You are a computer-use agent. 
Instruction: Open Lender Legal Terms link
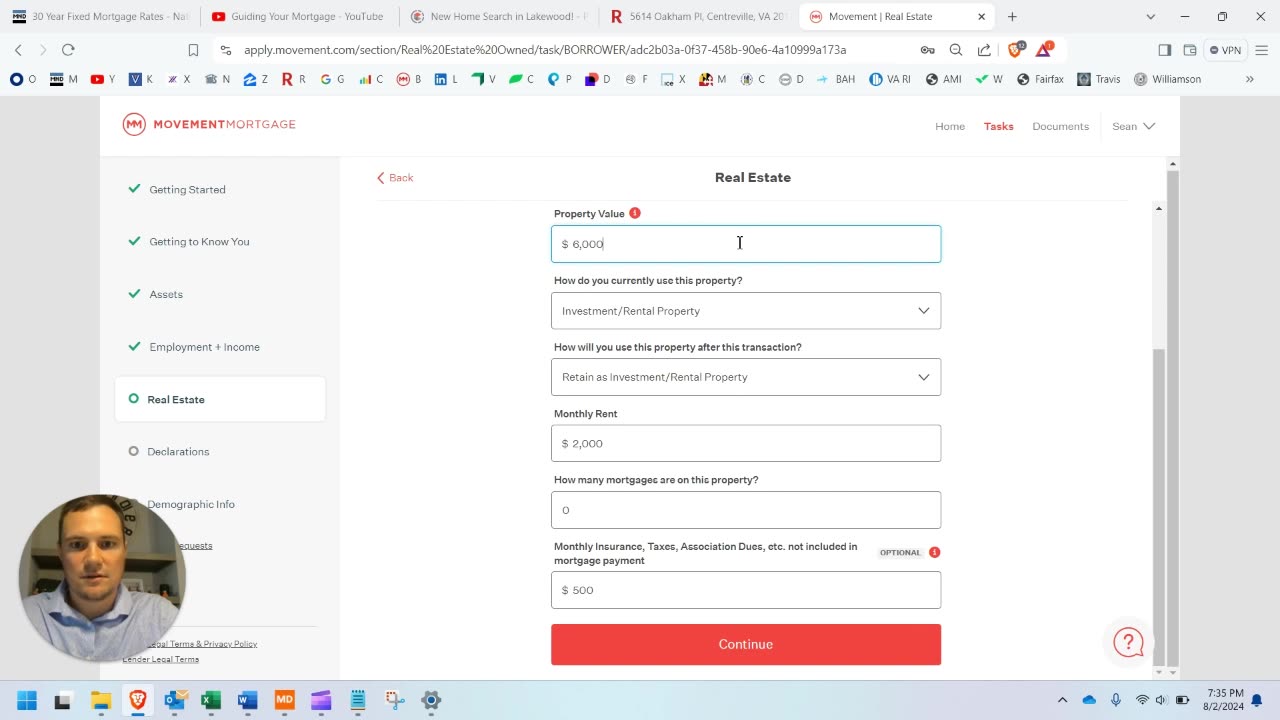click(161, 659)
